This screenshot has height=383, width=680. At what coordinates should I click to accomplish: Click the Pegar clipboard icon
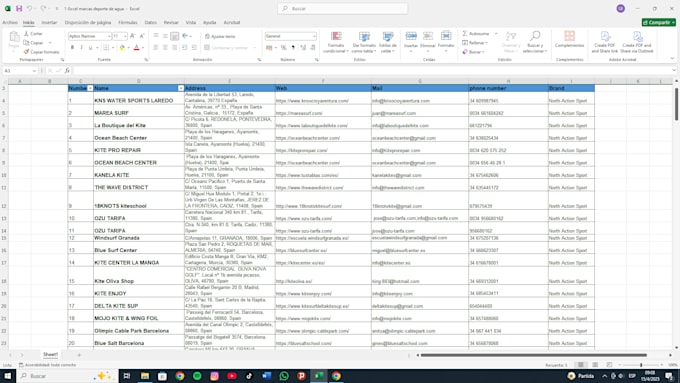click(14, 37)
